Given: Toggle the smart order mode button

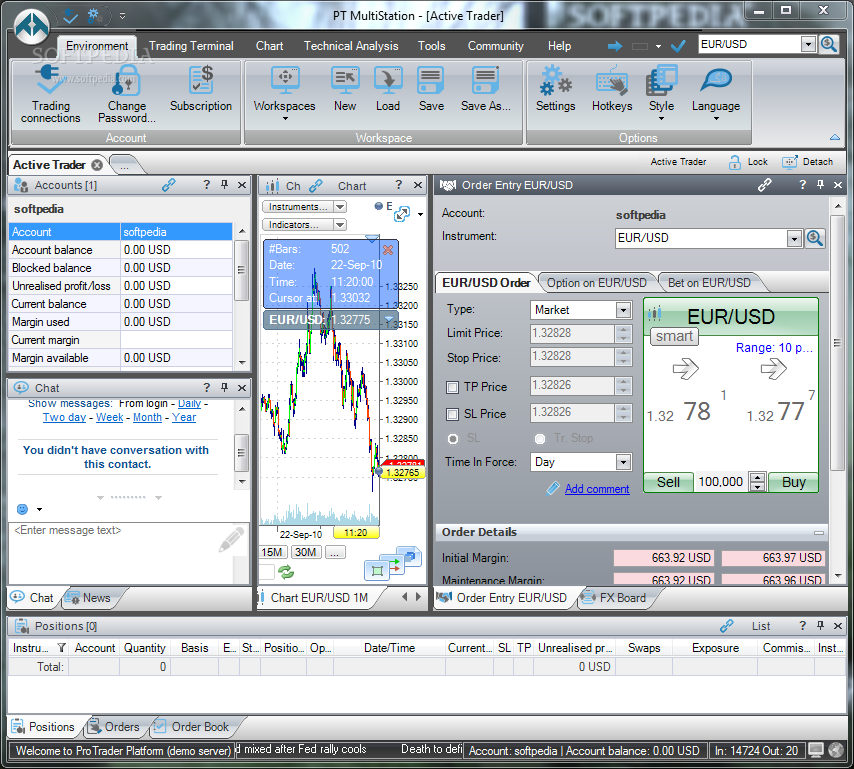Looking at the screenshot, I should 674,337.
